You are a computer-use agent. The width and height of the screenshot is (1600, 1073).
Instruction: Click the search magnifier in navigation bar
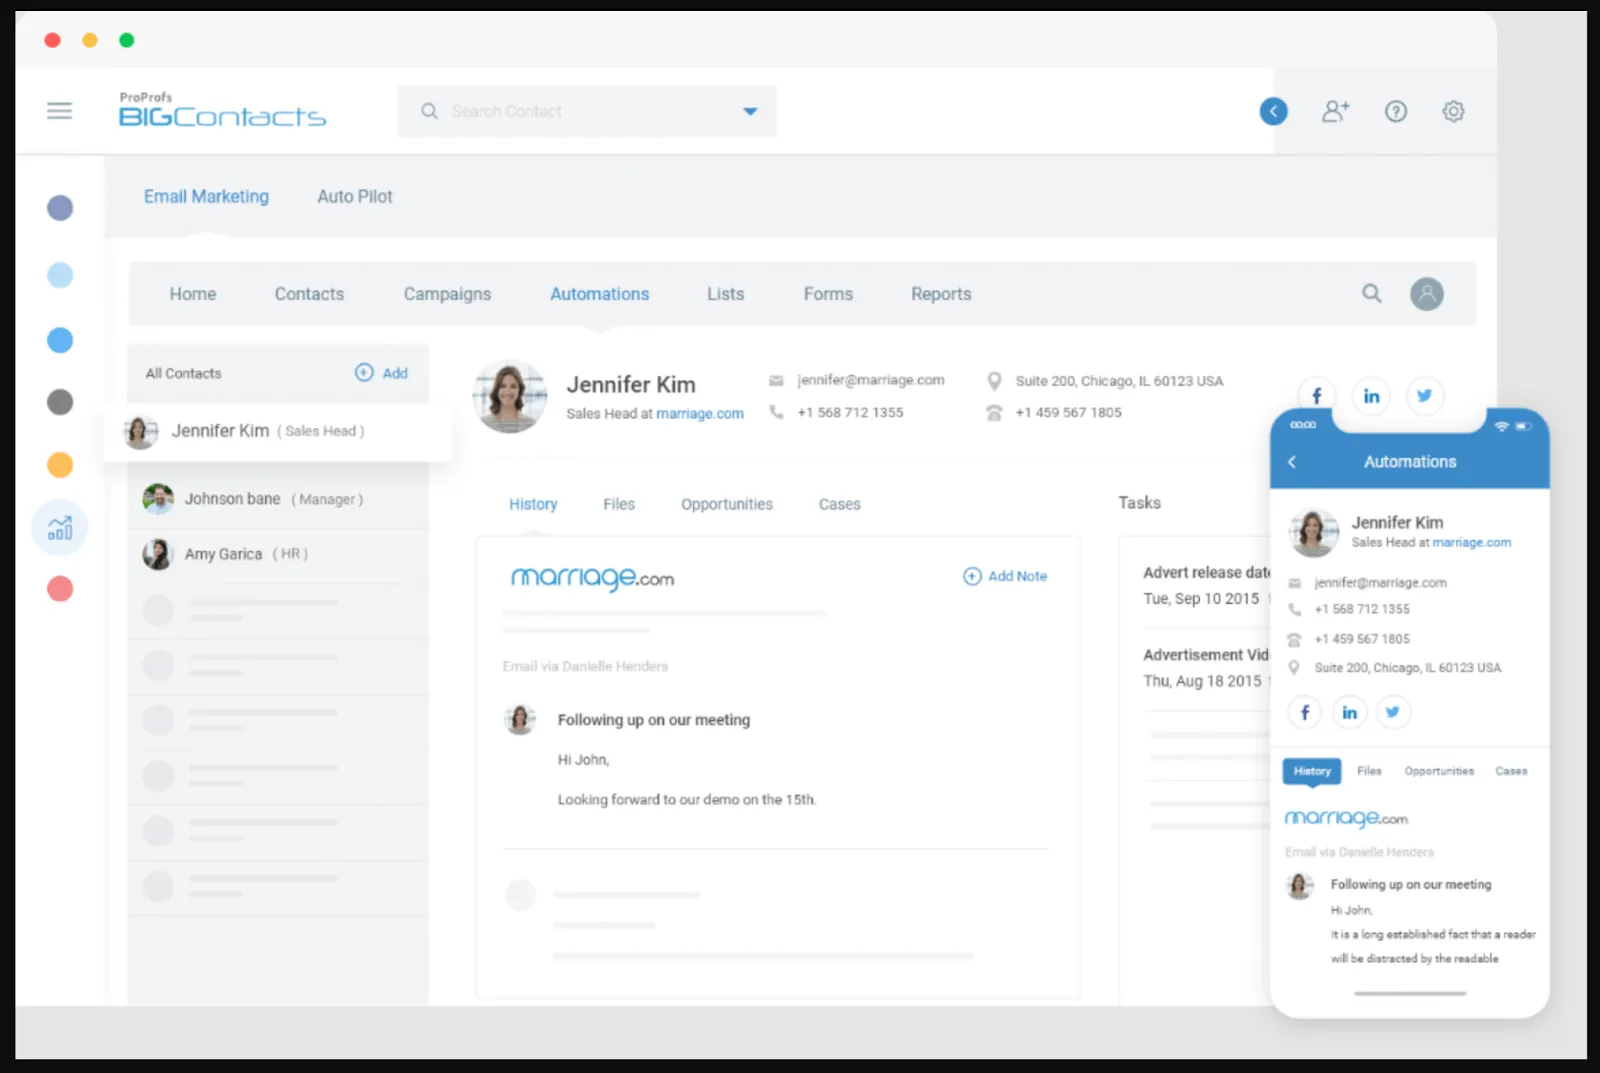(x=1371, y=293)
